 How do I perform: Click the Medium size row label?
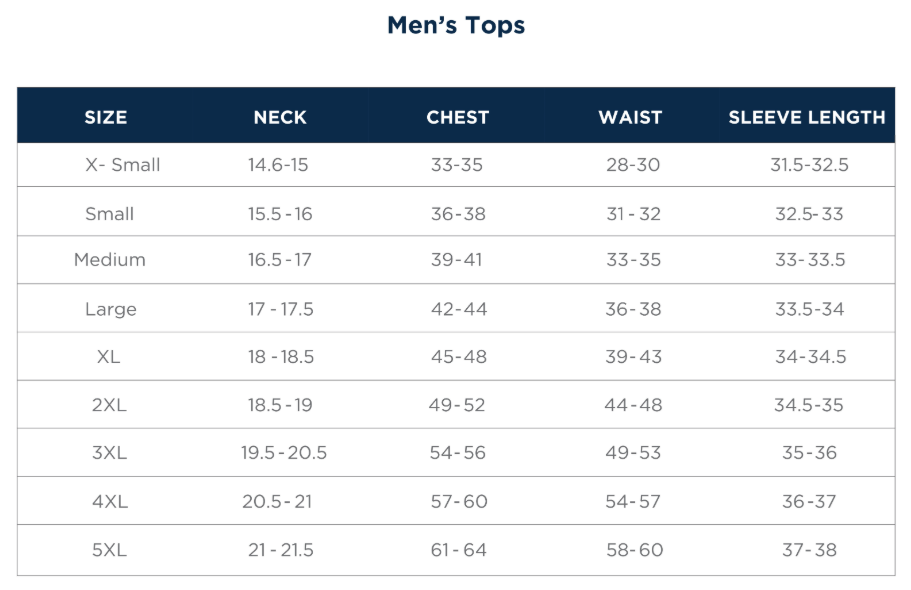pyautogui.click(x=110, y=260)
